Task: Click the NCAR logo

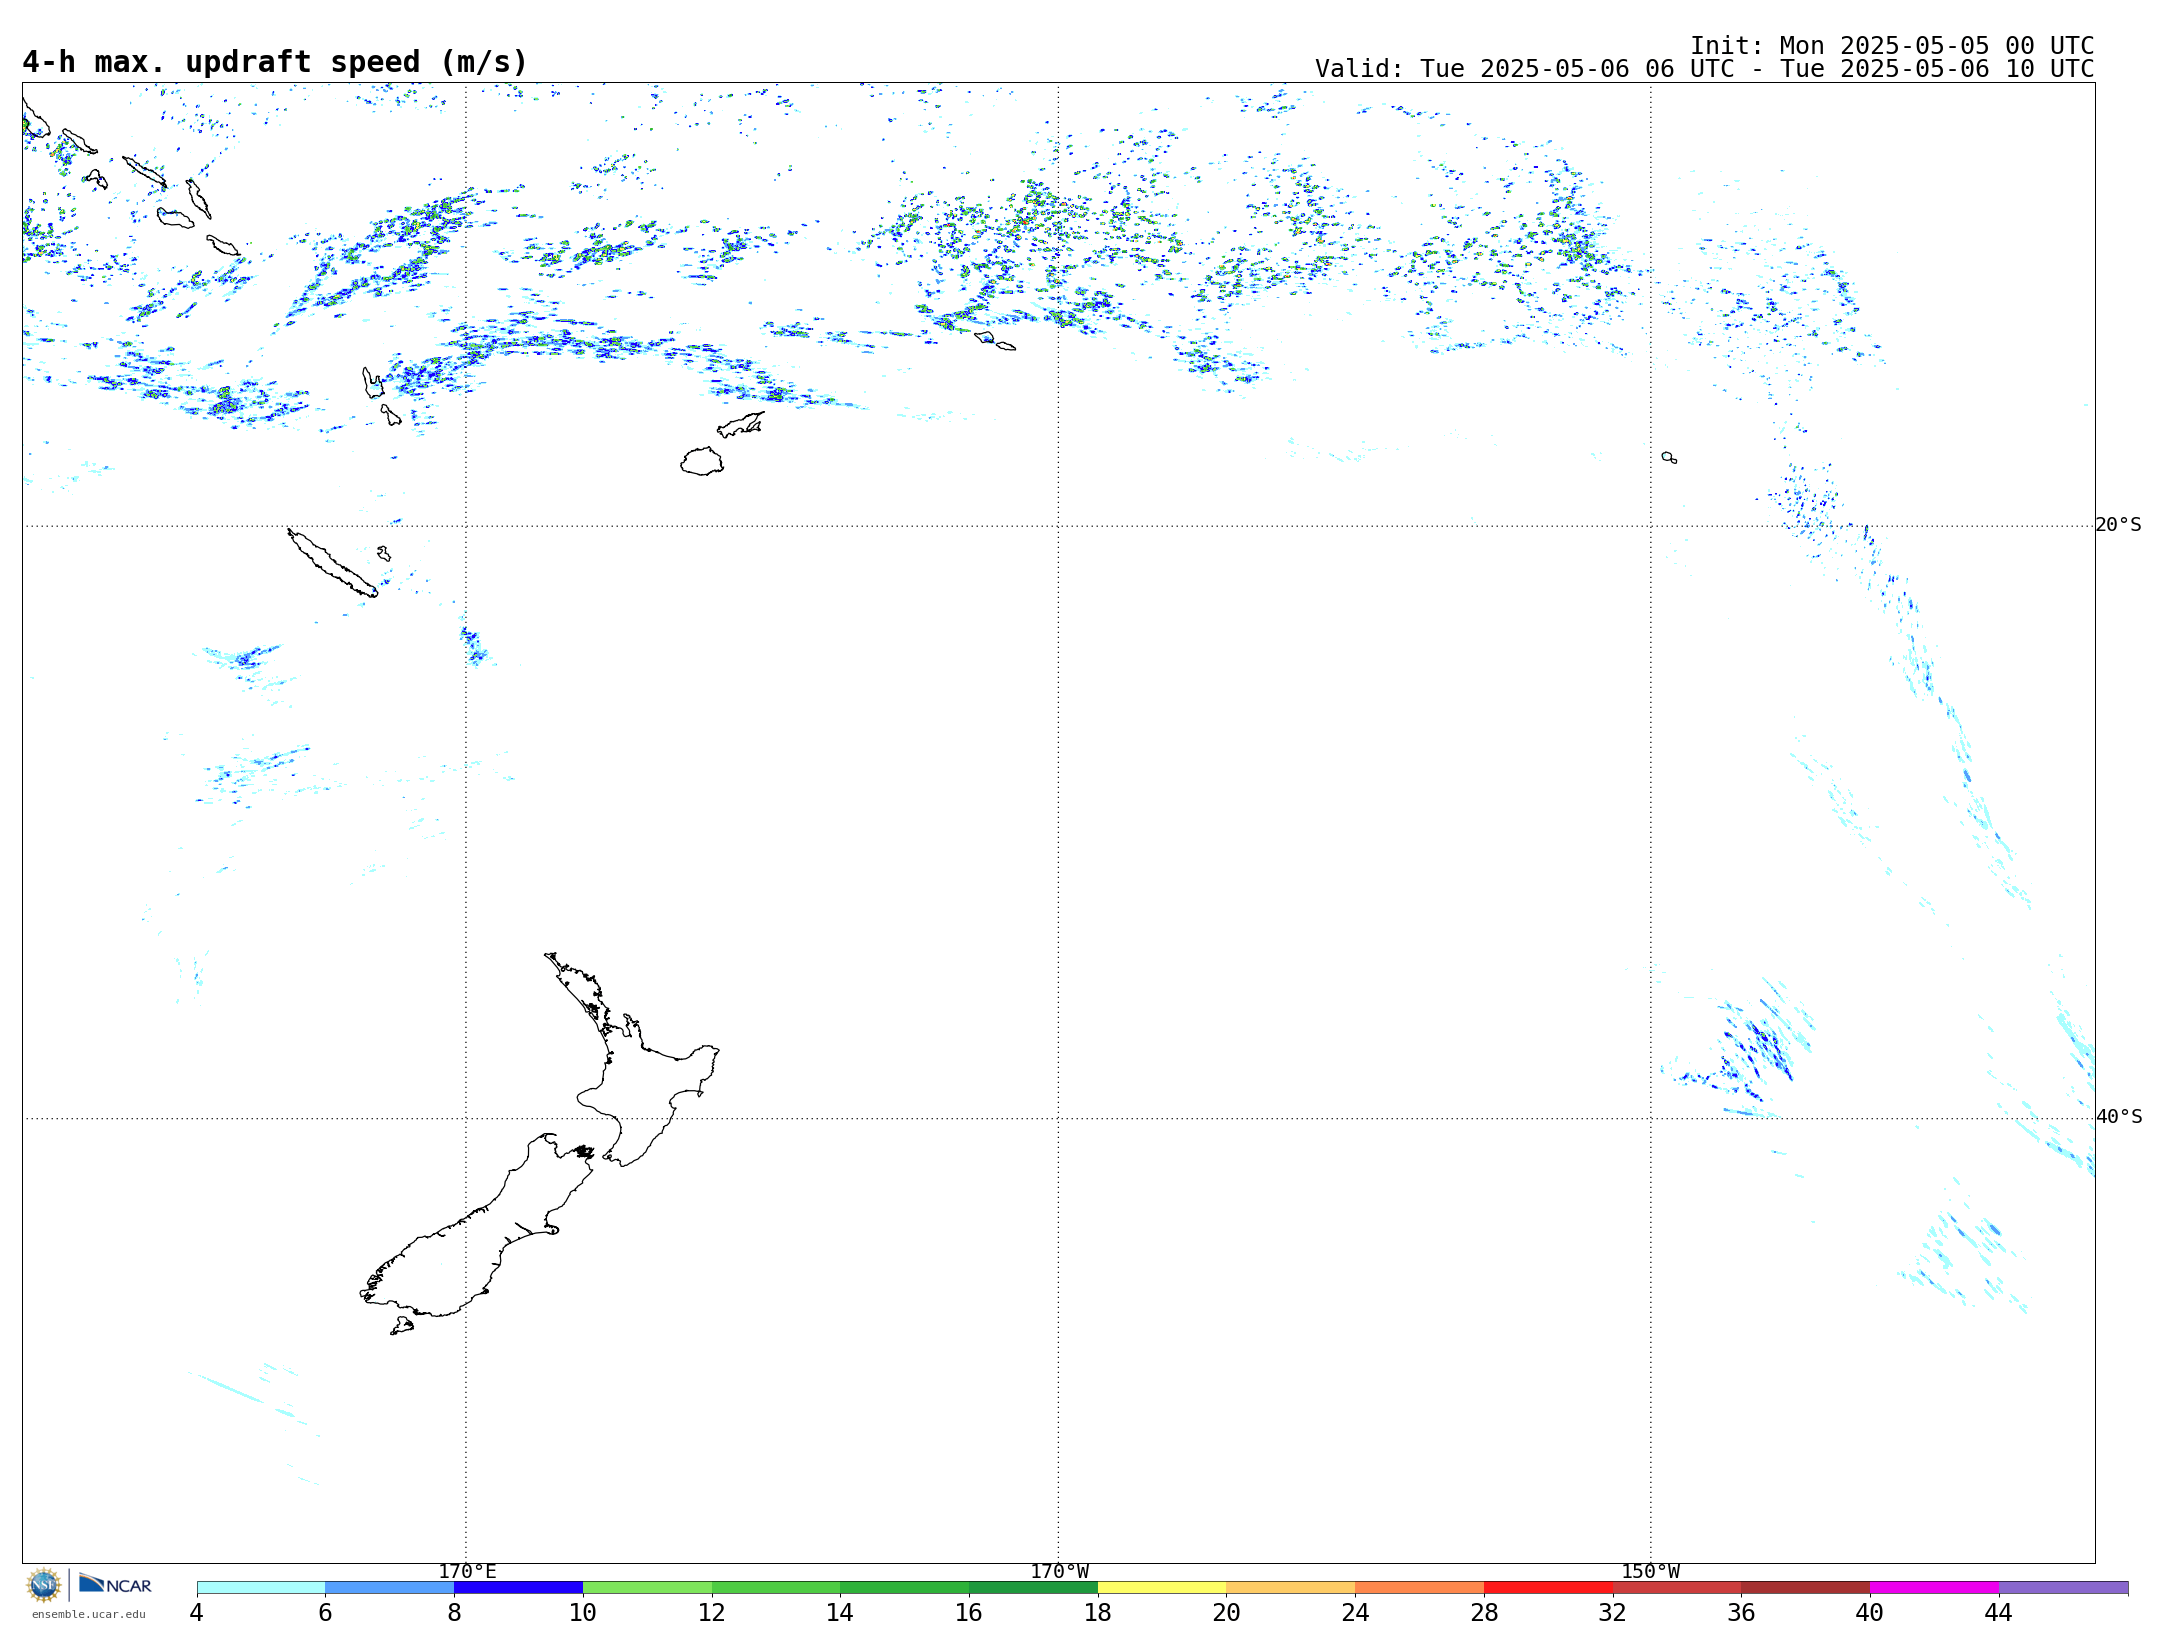Action: click(115, 1584)
